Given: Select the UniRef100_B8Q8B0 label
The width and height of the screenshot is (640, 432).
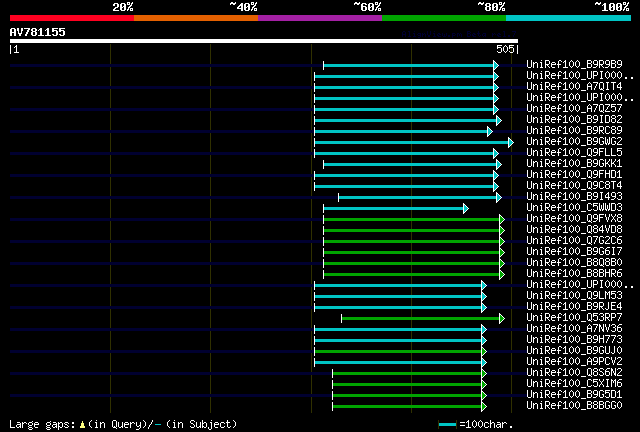Looking at the screenshot, I should (574, 263).
